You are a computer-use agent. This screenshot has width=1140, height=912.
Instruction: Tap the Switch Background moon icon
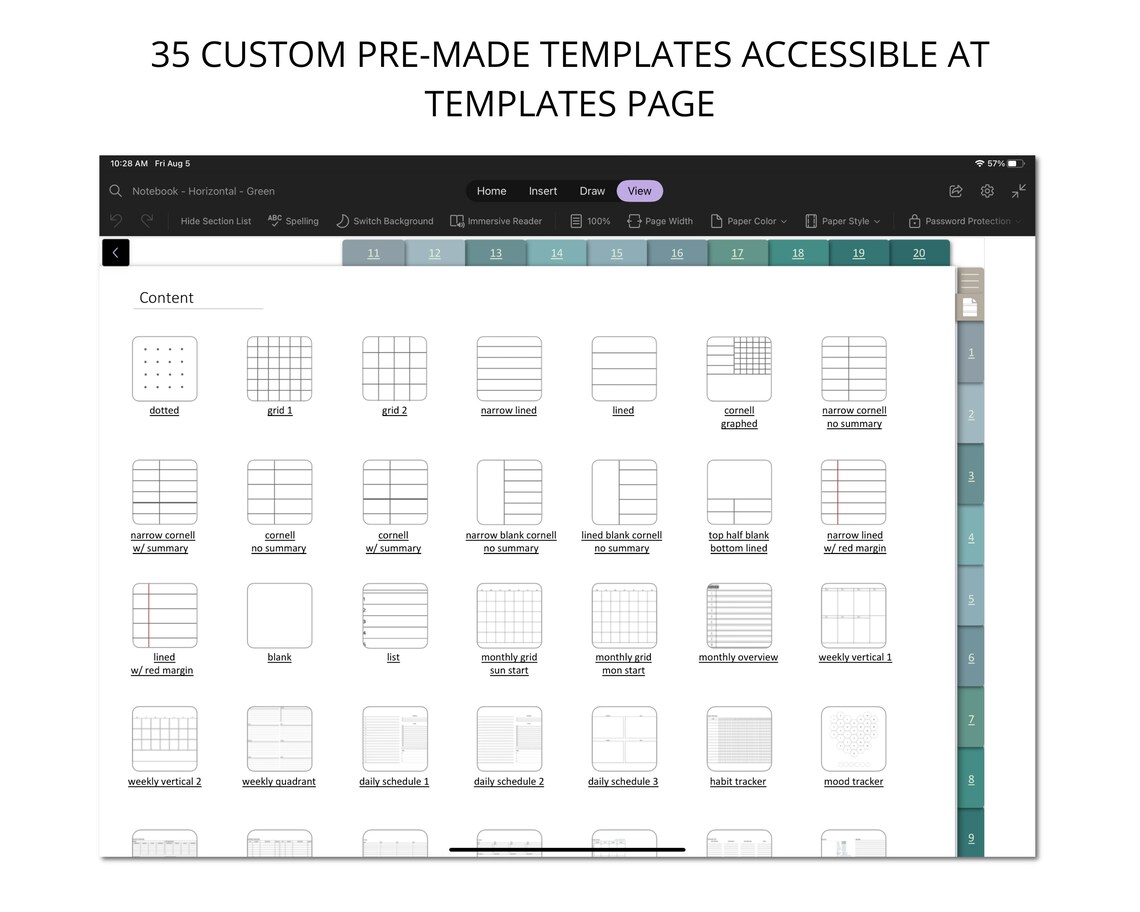coord(342,221)
